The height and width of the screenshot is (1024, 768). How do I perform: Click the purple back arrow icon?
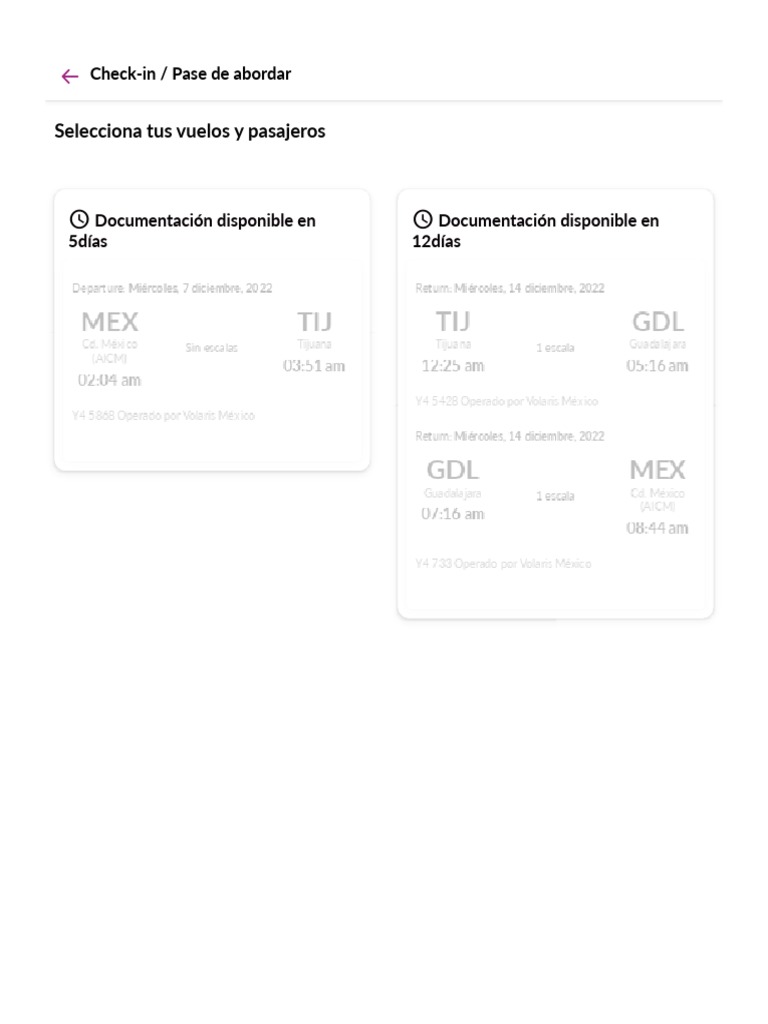click(69, 76)
